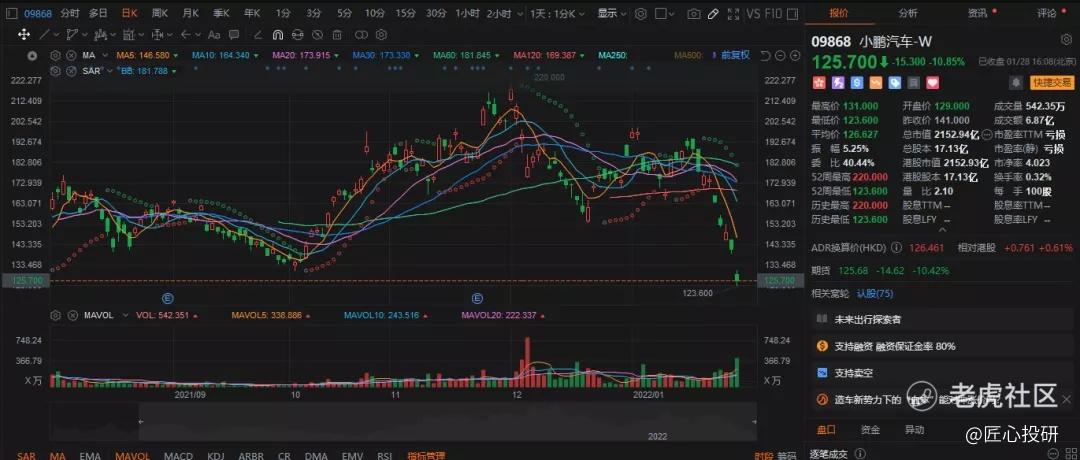Click the first E earnings marker on chart
Viewport: 1080px width, 460px height.
(x=165, y=297)
